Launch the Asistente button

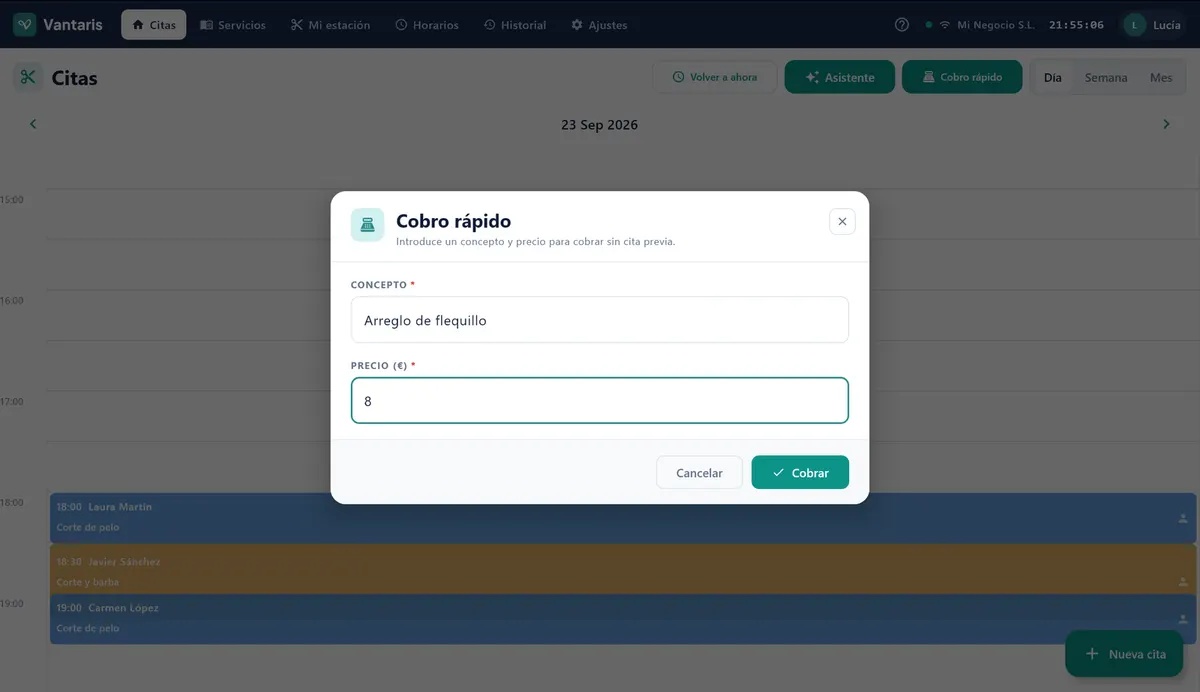[x=840, y=77]
